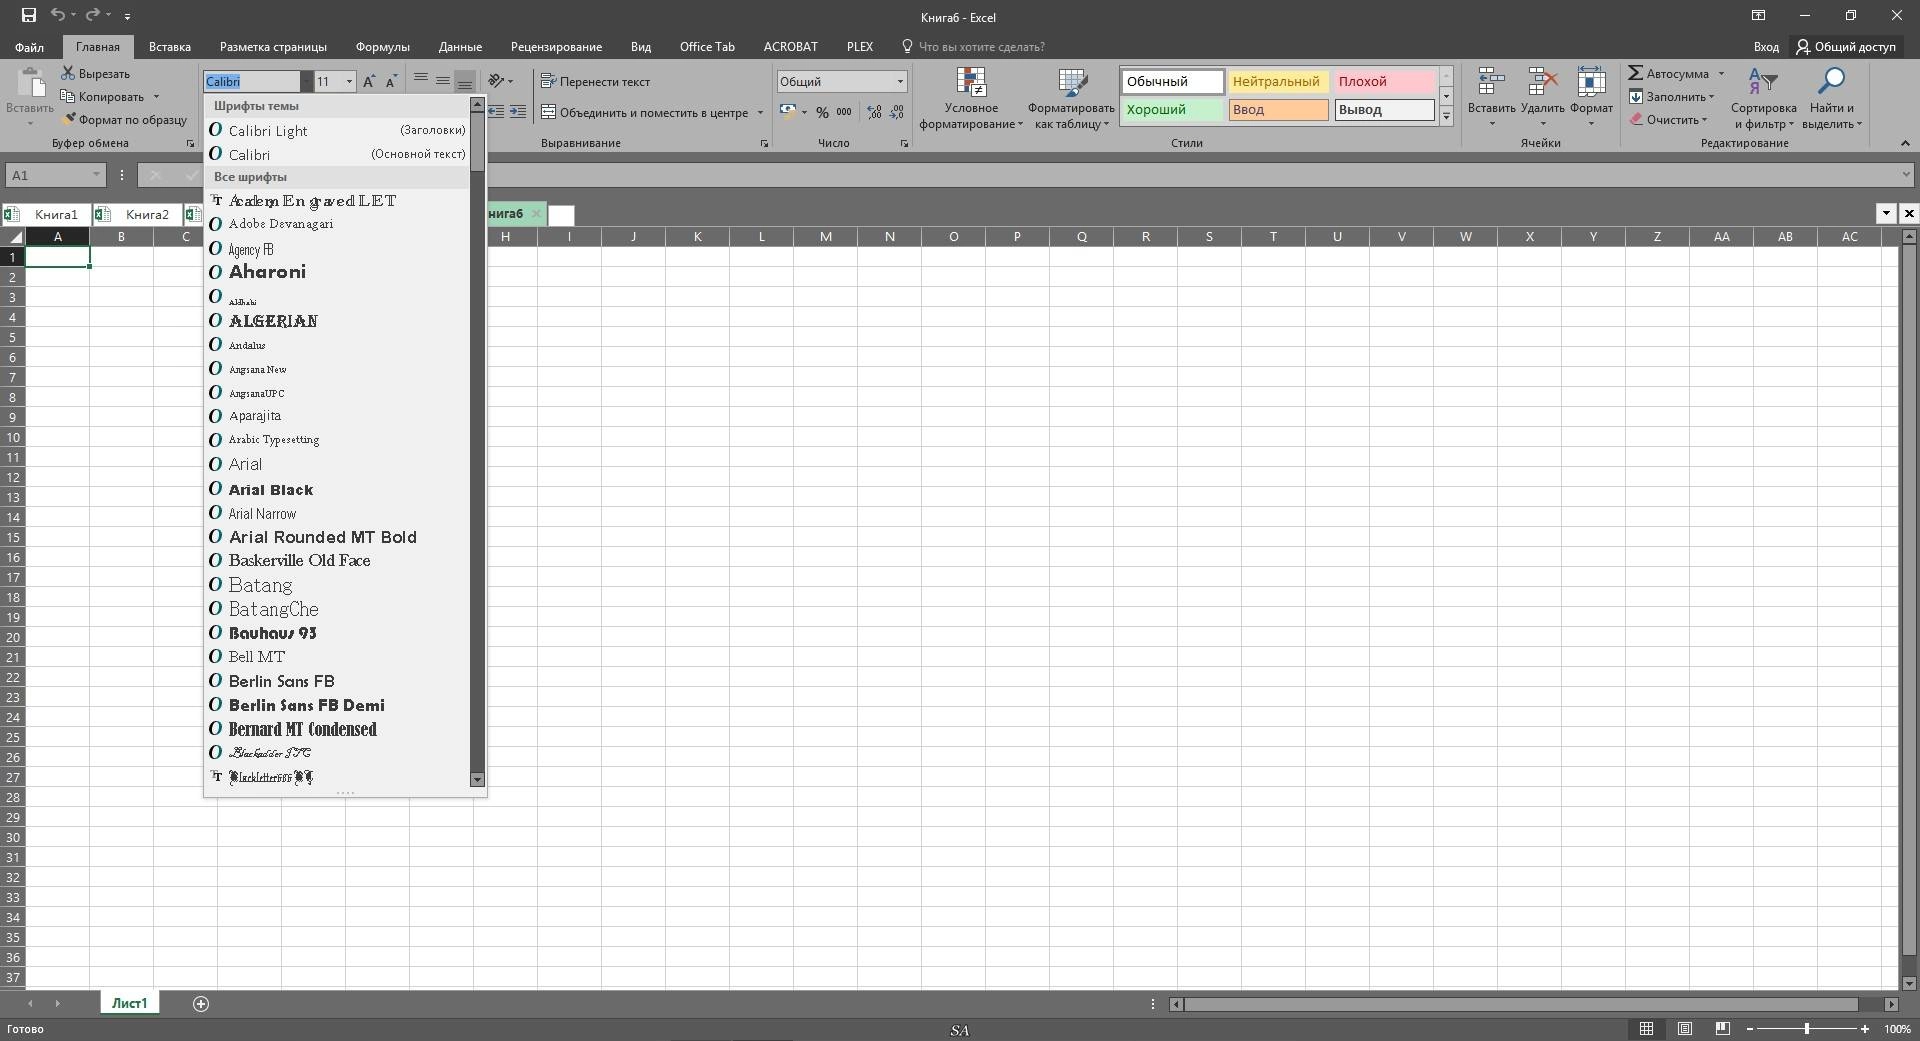Pick Arial Black from font list
The image size is (1920, 1041).
(x=337, y=489)
